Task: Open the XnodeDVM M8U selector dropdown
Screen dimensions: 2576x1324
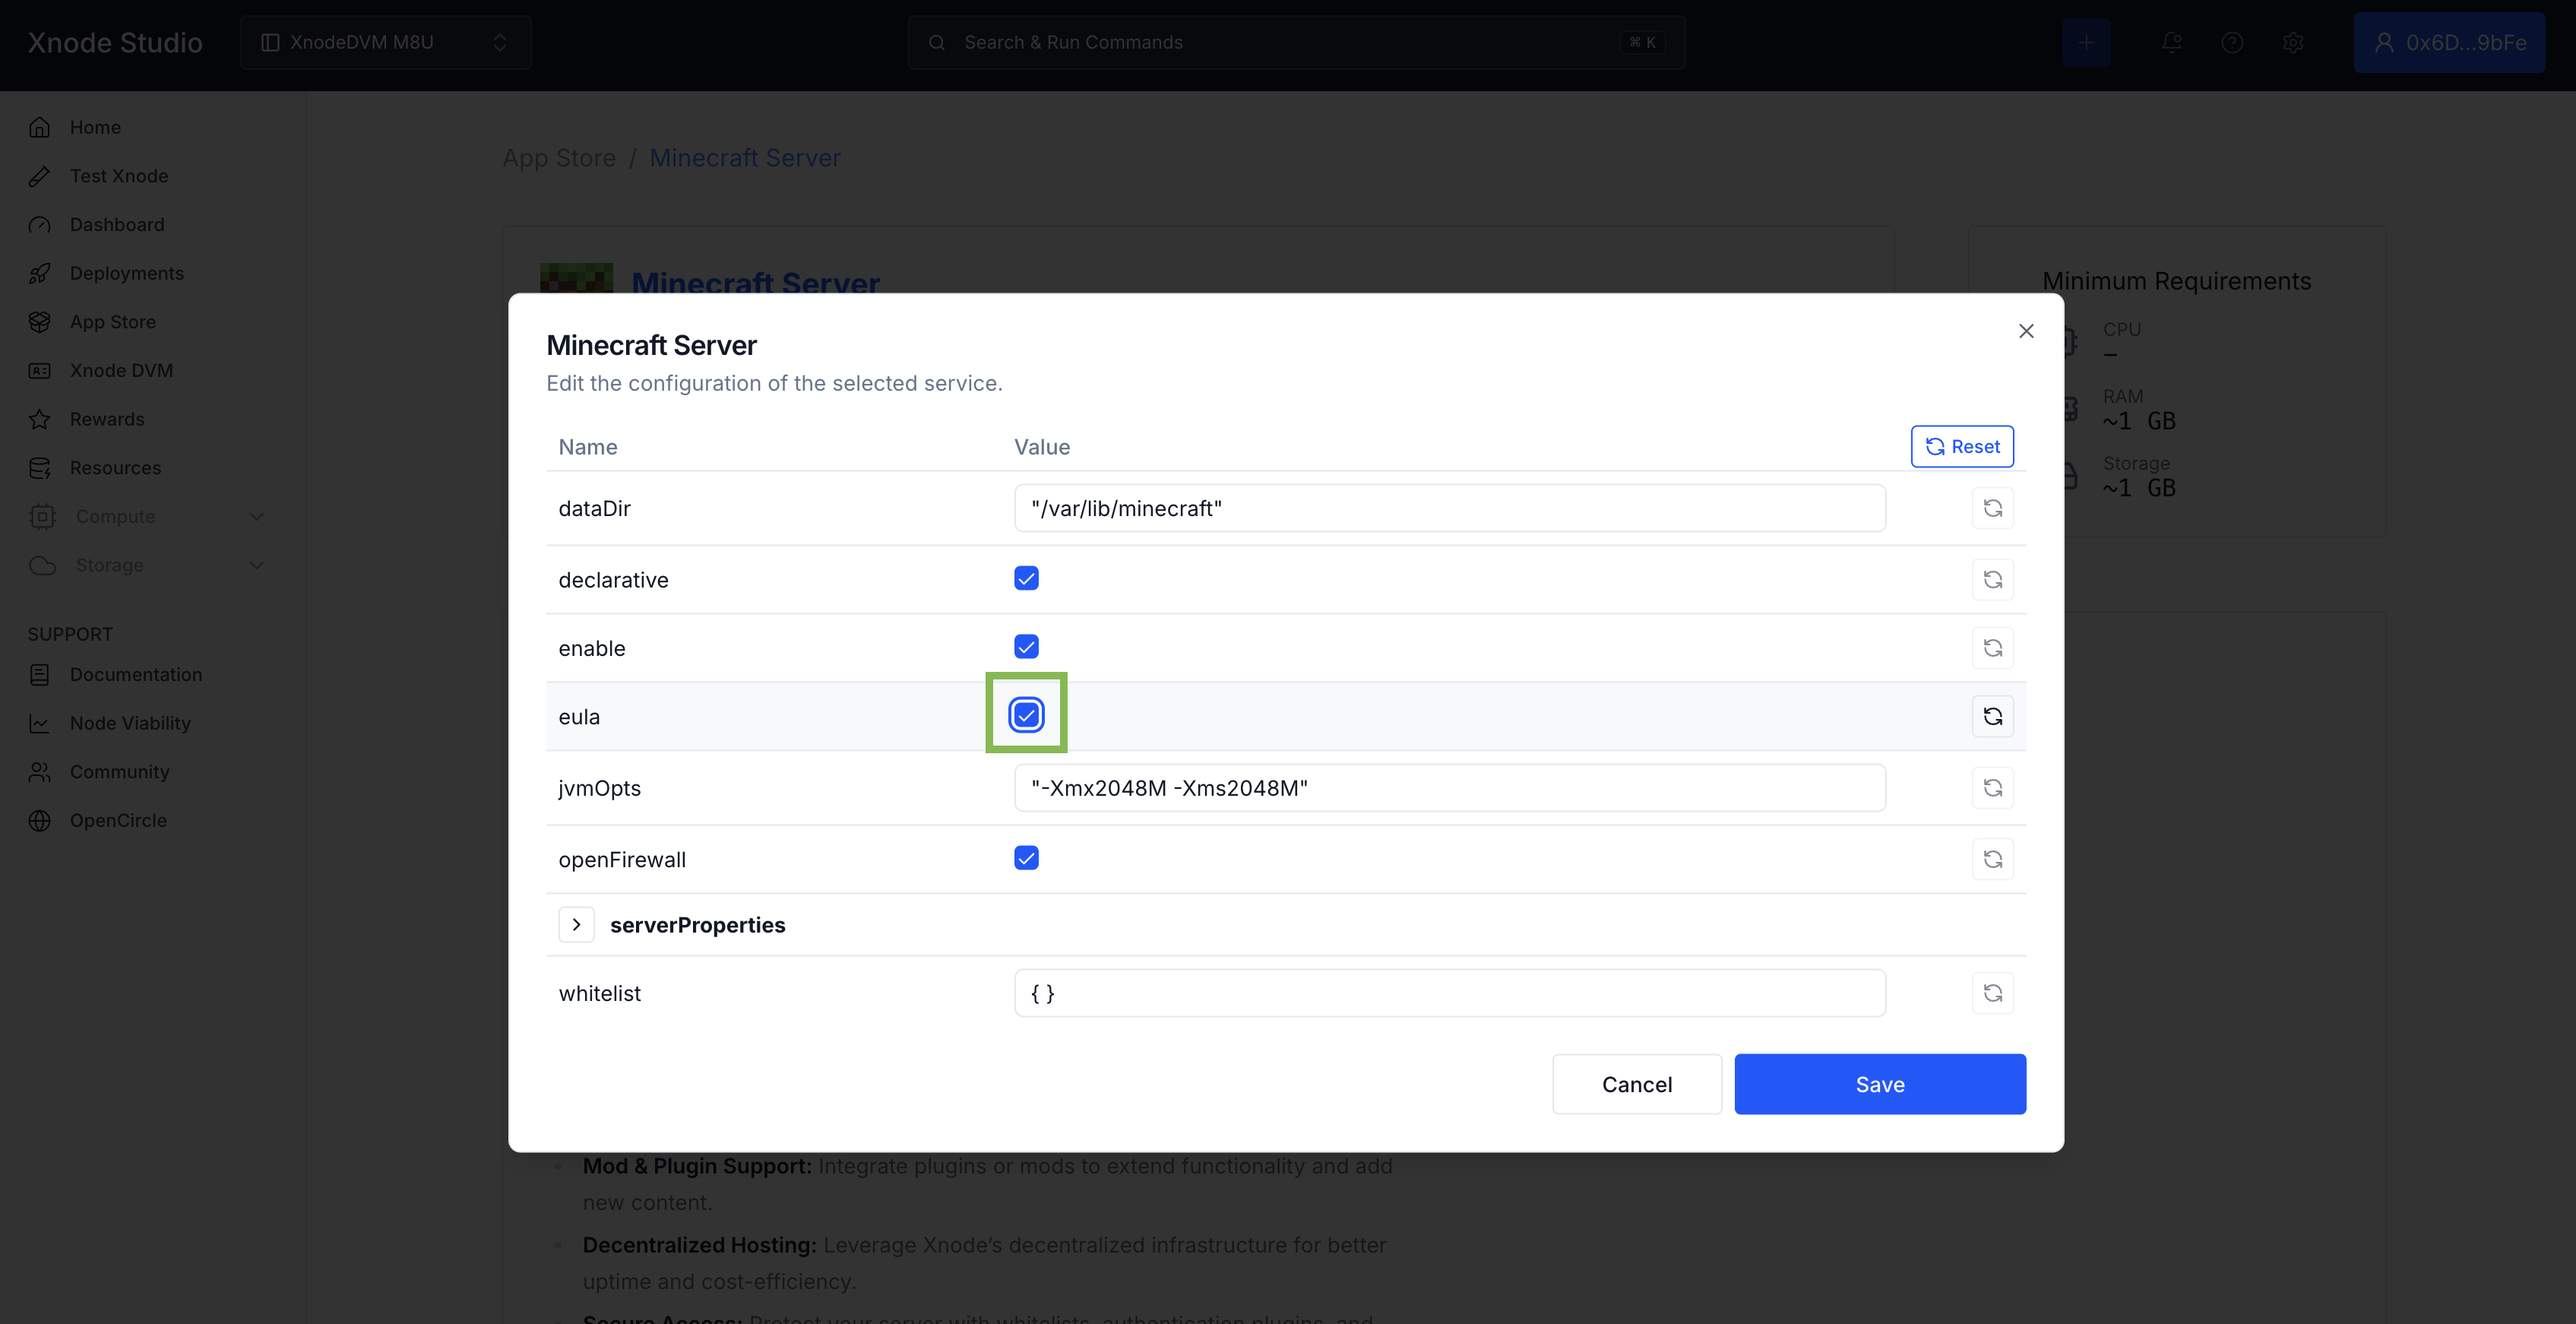Action: pos(385,42)
